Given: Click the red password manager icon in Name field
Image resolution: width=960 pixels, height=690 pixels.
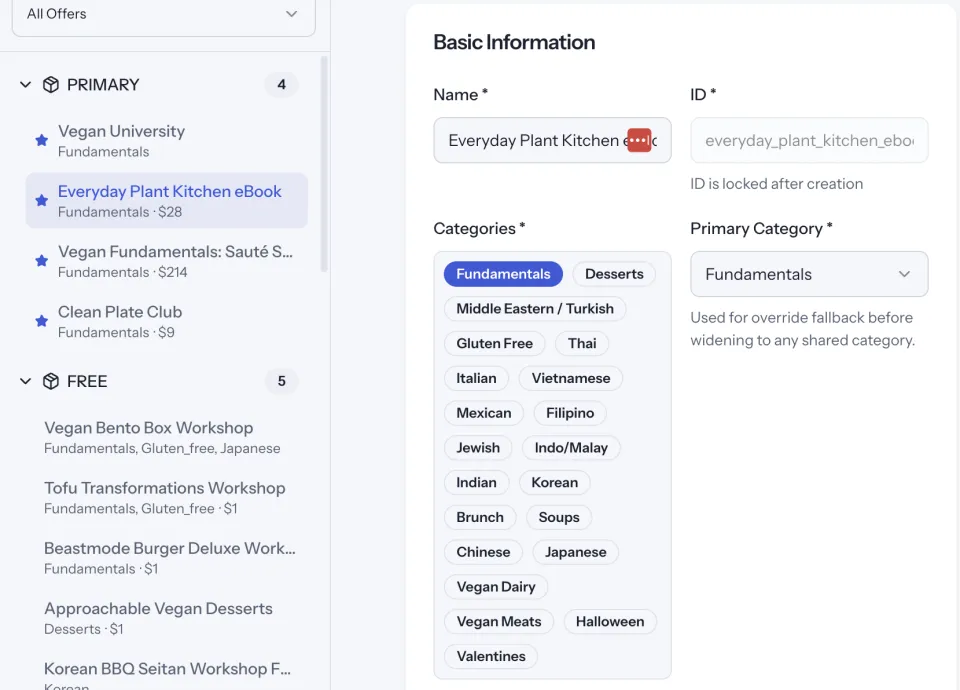Looking at the screenshot, I should click(x=639, y=140).
